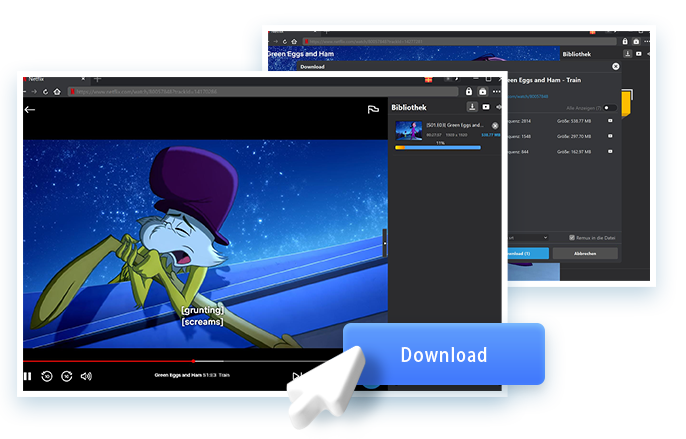Click the front window URL address bar
Viewport: 686px width, 439px height.
pos(262,91)
